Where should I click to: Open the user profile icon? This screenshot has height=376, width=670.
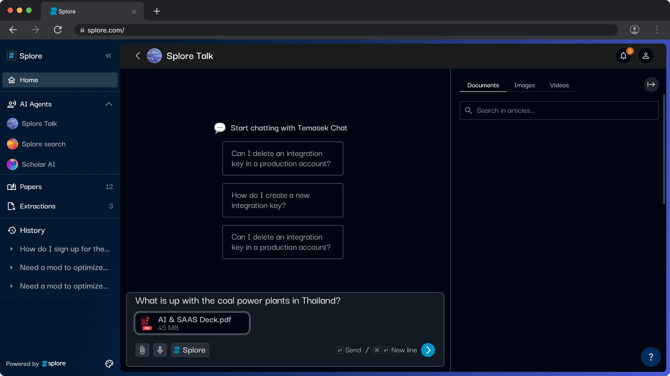pyautogui.click(x=646, y=56)
